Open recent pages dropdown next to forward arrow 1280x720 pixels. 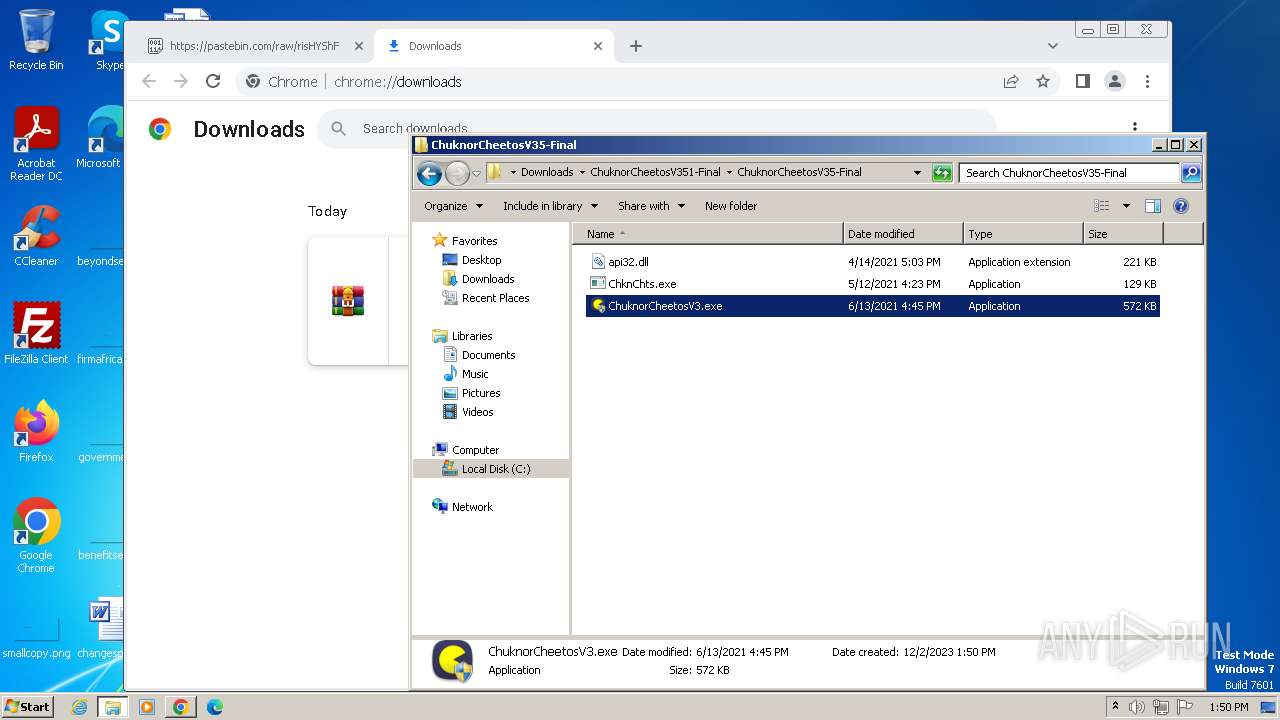coord(476,173)
